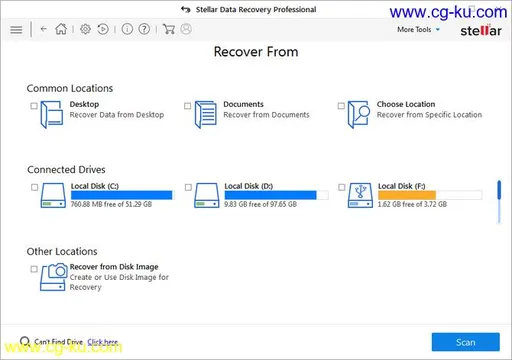Click the 'Local Disk (F:)' label

pyautogui.click(x=402, y=186)
